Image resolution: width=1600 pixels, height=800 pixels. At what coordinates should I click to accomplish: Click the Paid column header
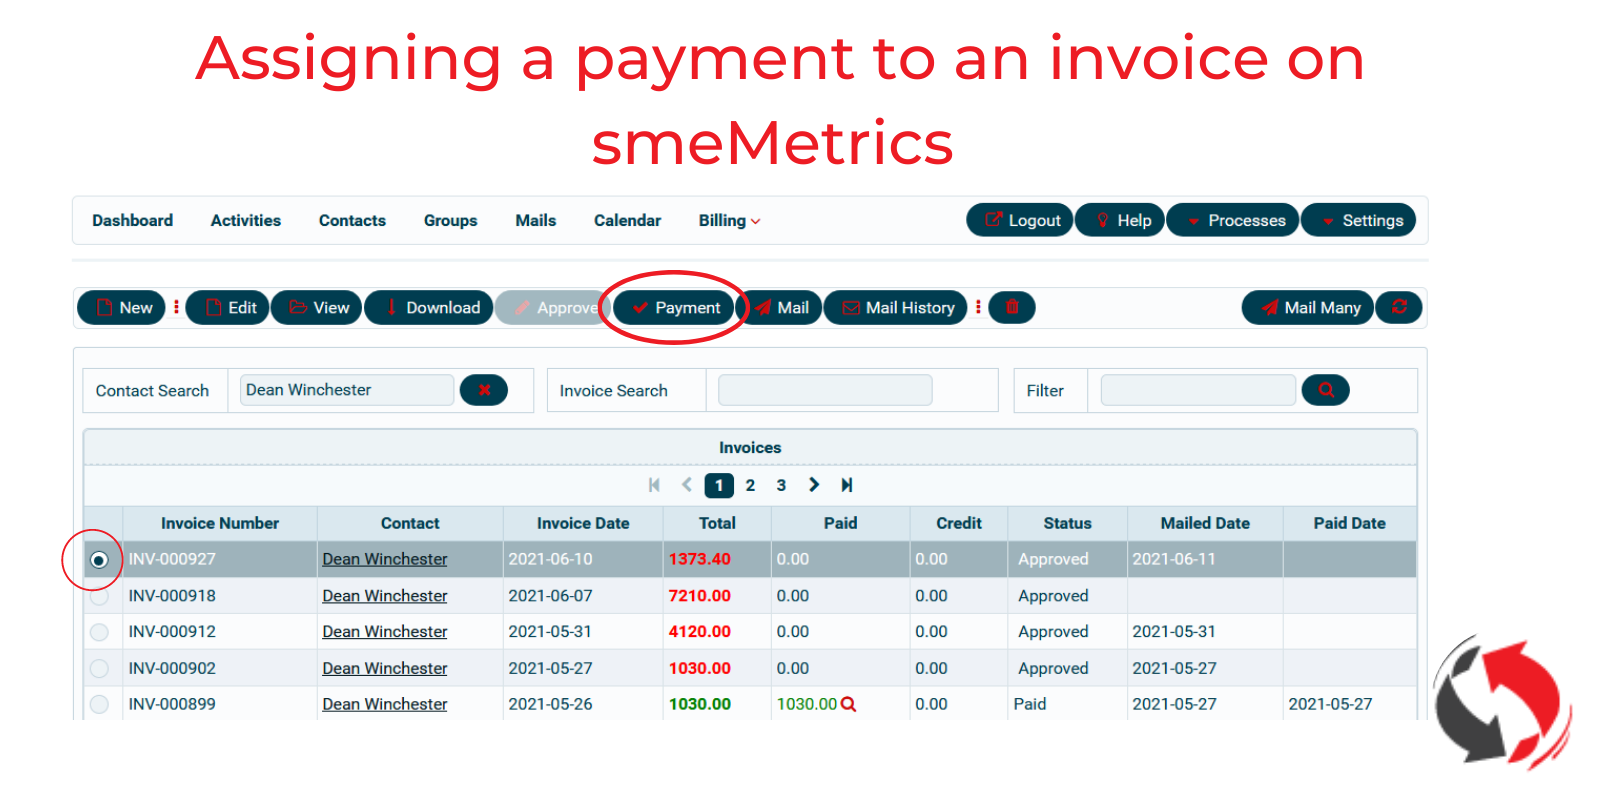840,523
